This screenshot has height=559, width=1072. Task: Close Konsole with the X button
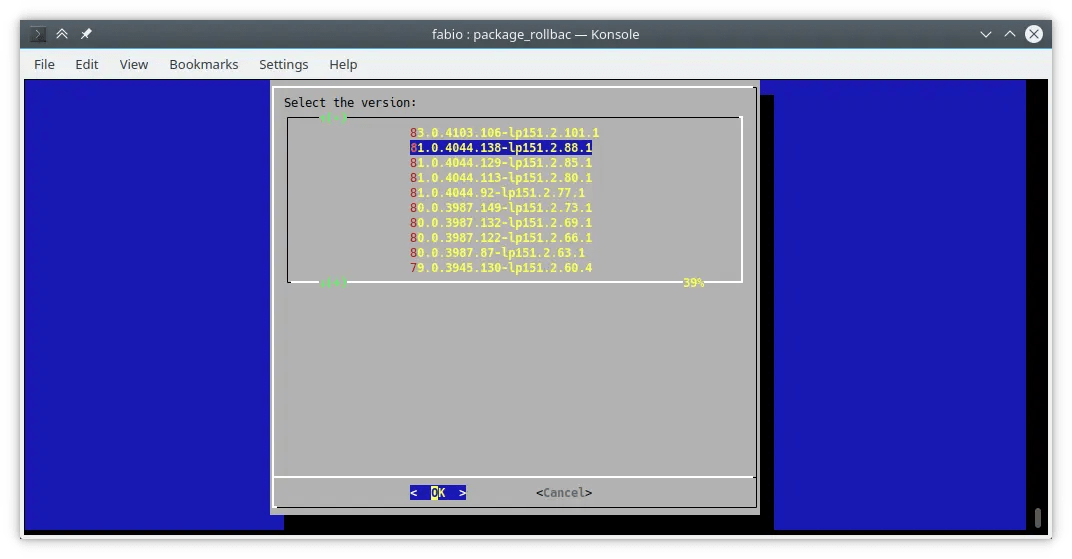1034,33
